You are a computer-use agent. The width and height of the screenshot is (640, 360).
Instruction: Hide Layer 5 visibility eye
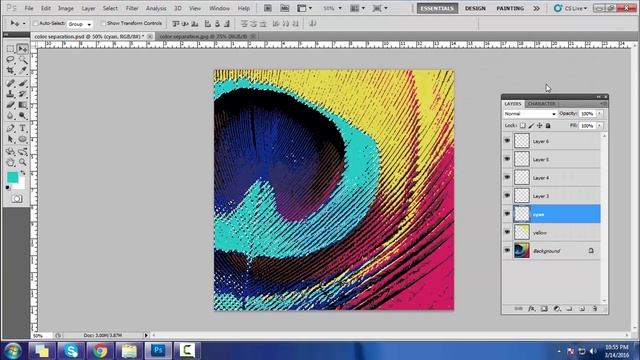(x=507, y=159)
